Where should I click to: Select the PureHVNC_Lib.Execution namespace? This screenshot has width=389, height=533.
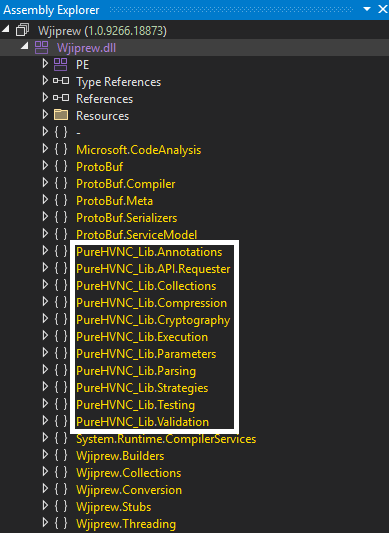tap(142, 337)
